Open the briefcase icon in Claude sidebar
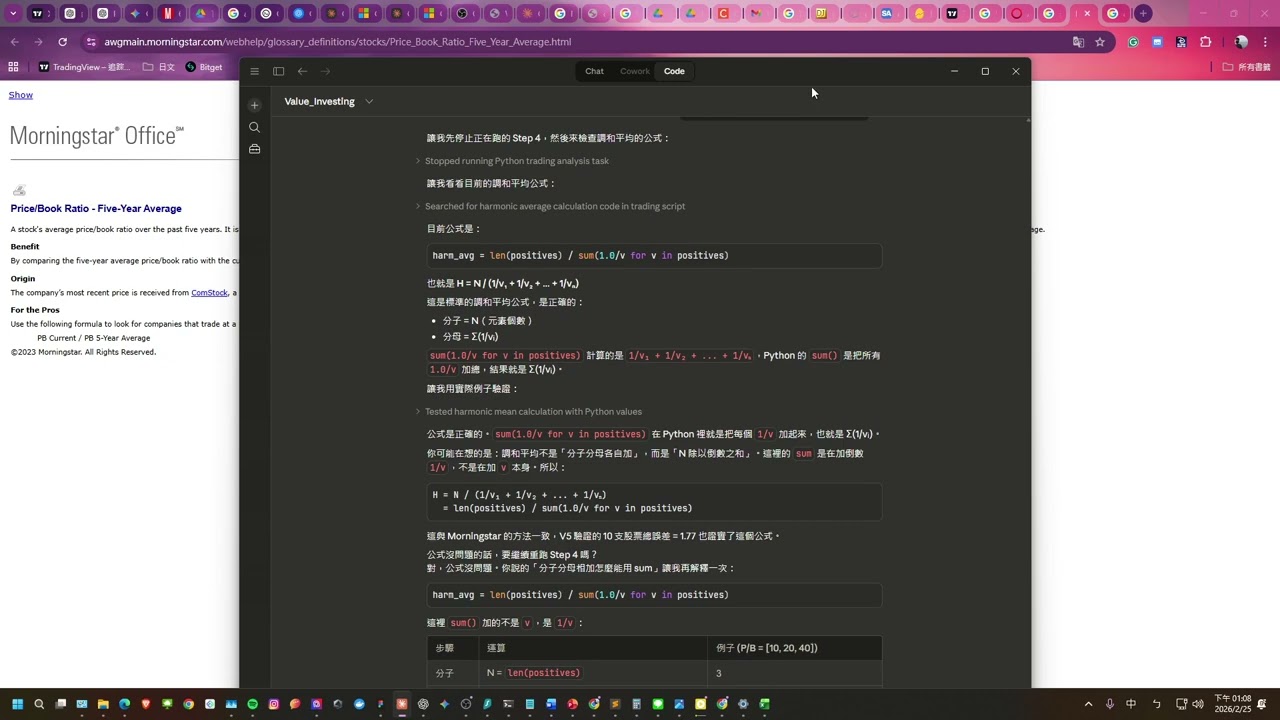1280x720 pixels. pyautogui.click(x=254, y=149)
